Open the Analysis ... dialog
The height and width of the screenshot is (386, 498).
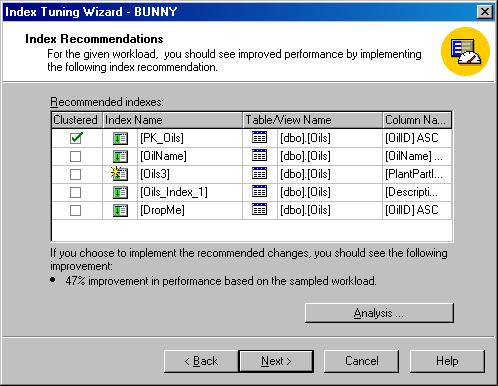(x=379, y=313)
